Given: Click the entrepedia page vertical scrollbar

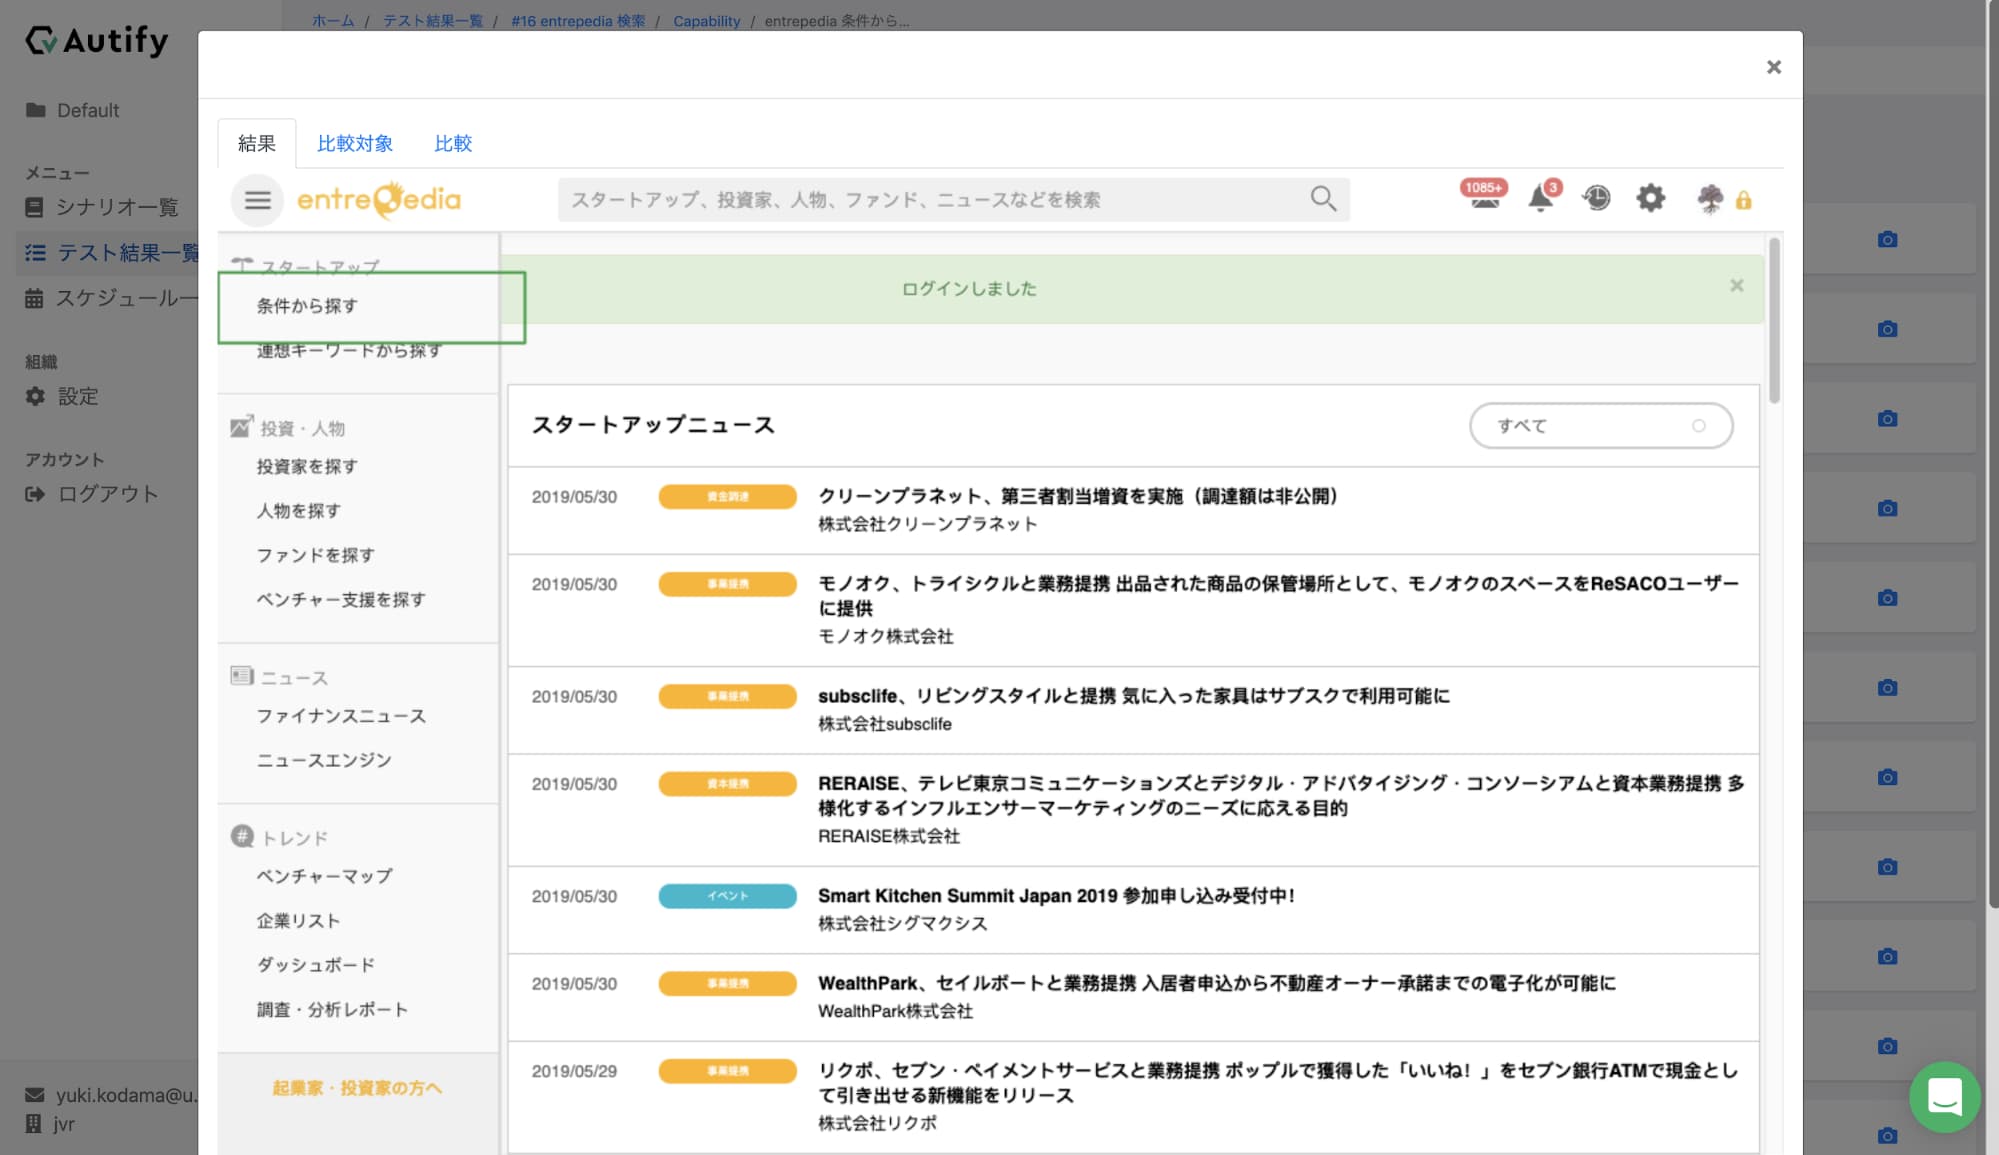Looking at the screenshot, I should tap(1774, 320).
